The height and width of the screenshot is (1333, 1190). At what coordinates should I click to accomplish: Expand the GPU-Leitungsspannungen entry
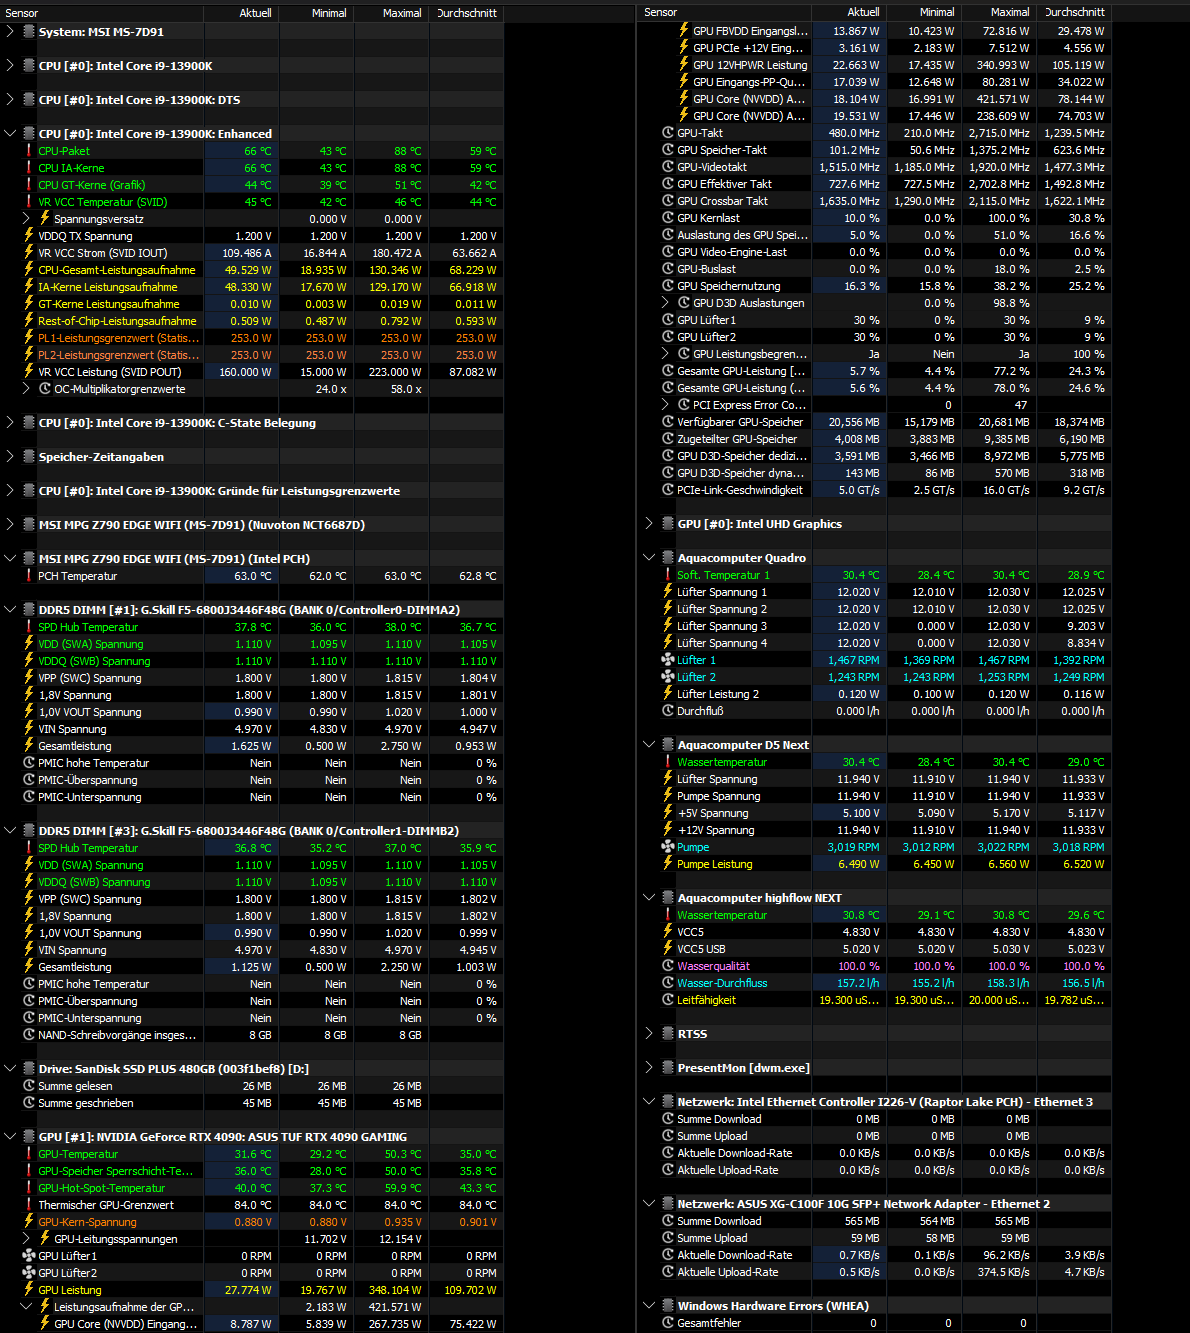[x=26, y=1239]
